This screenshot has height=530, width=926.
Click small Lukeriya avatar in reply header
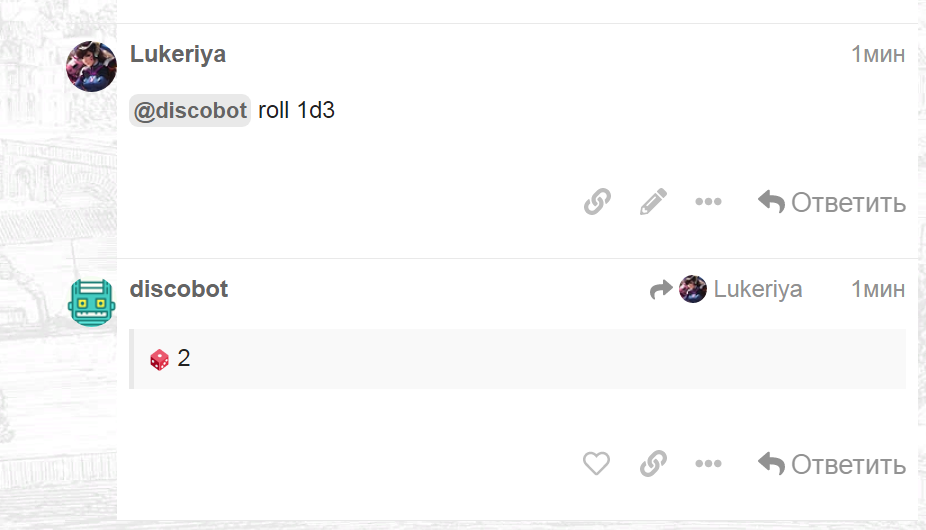[x=693, y=290]
